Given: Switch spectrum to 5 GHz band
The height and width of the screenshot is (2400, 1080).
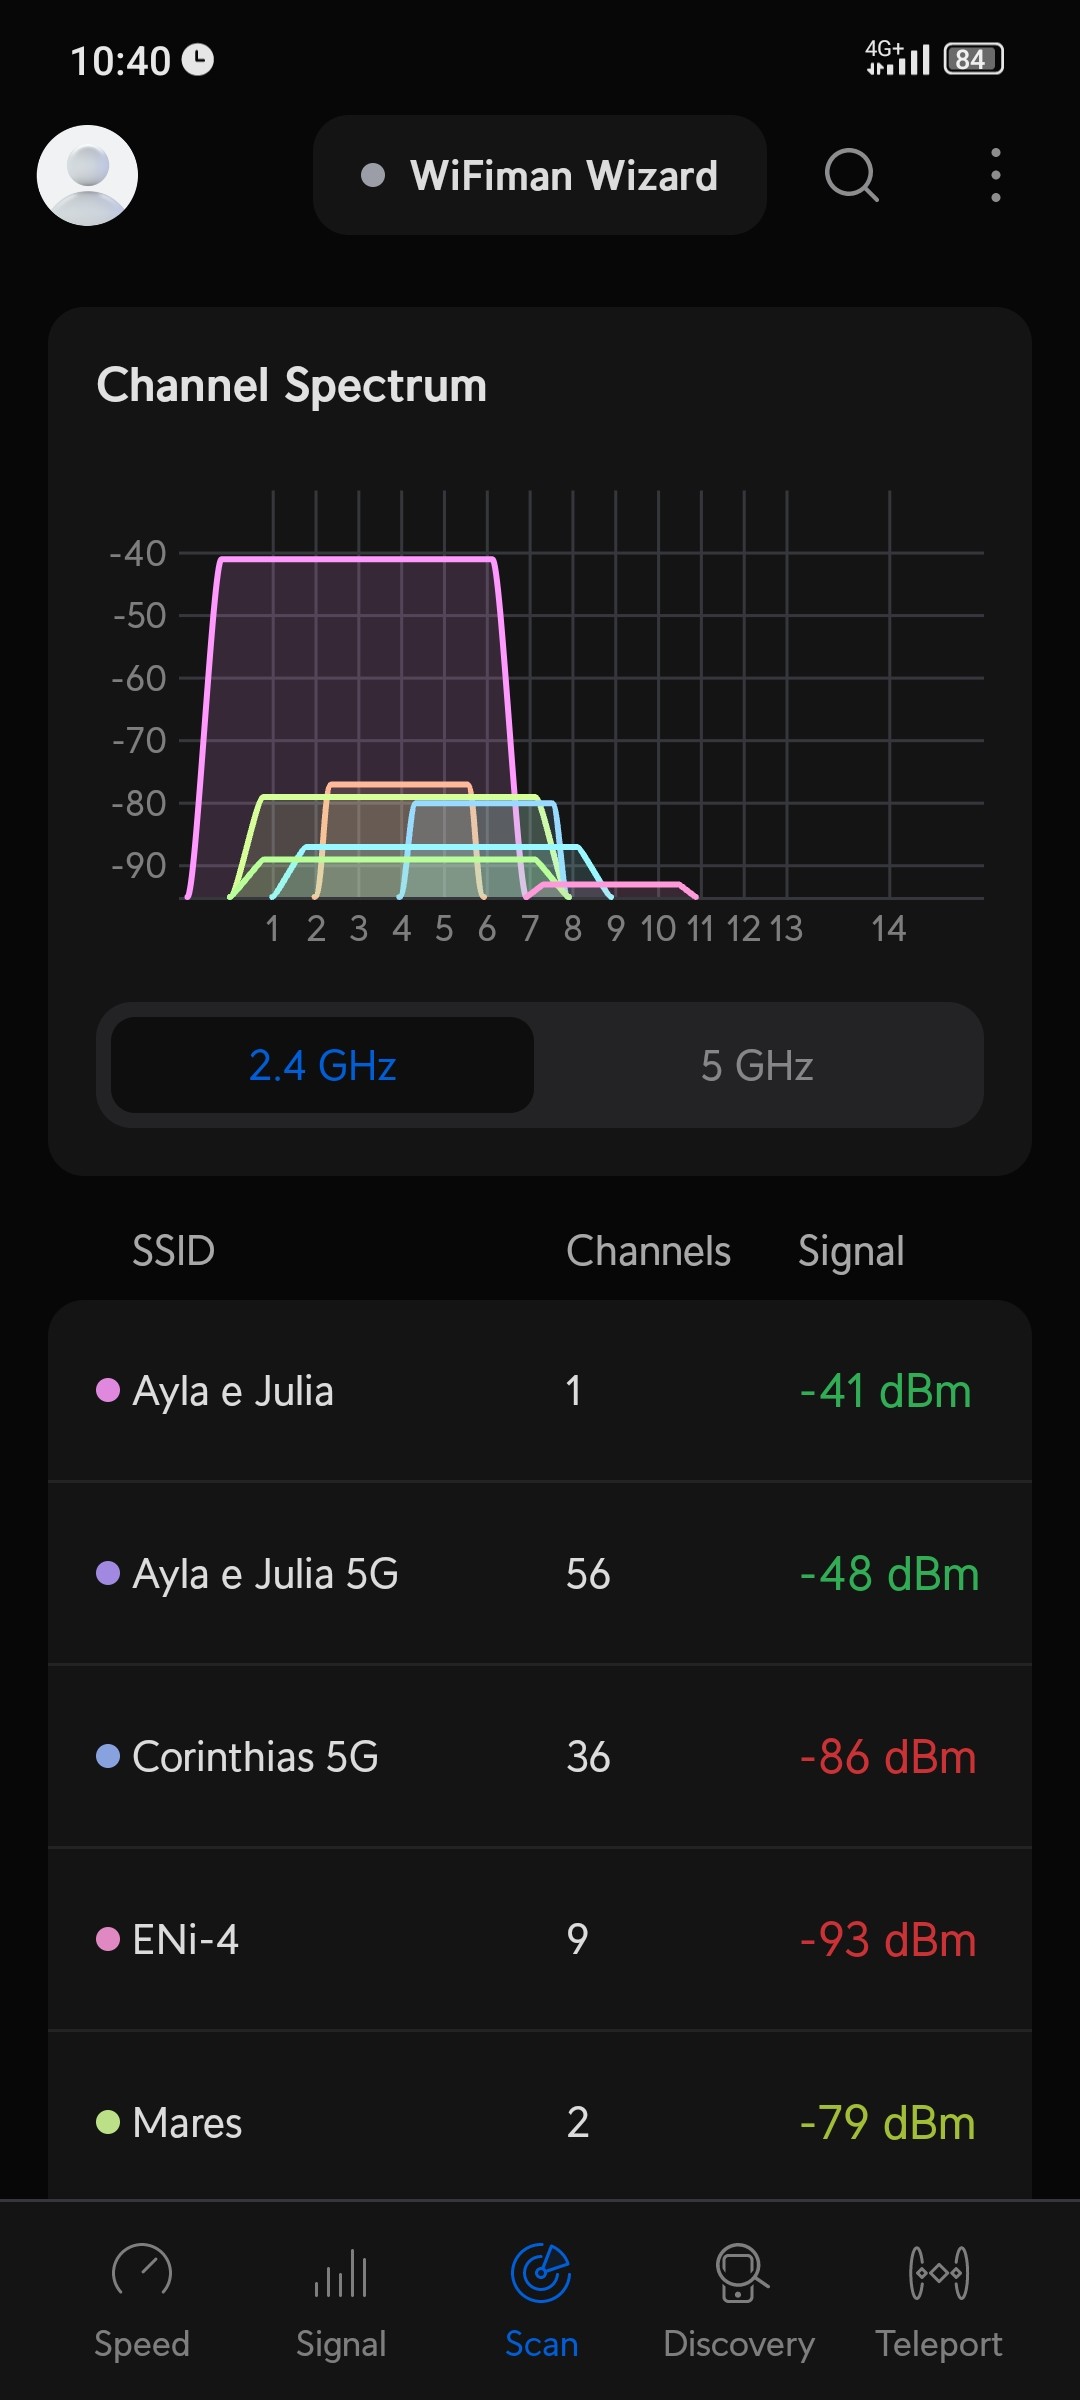Looking at the screenshot, I should 757,1065.
